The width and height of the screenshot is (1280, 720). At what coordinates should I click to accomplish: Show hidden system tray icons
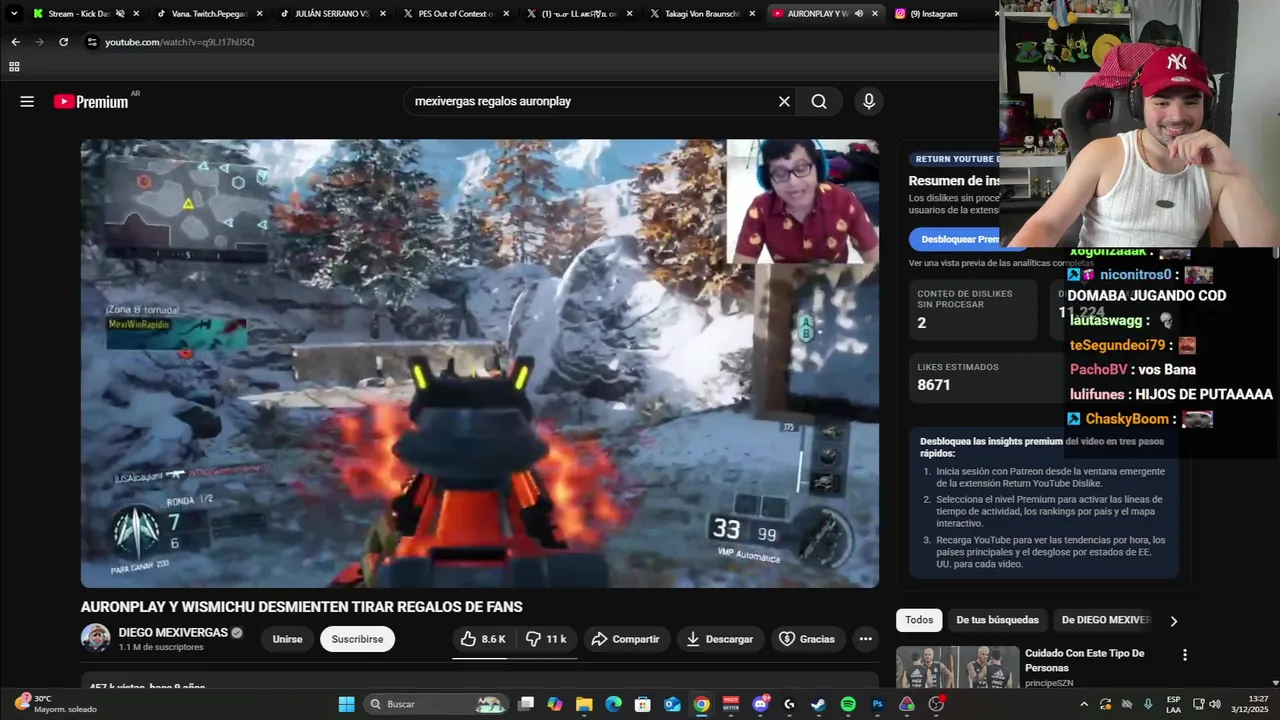coord(1083,704)
